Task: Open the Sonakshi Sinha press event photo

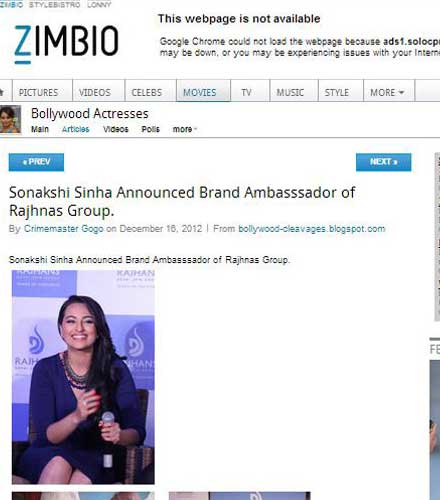Action: click(83, 377)
